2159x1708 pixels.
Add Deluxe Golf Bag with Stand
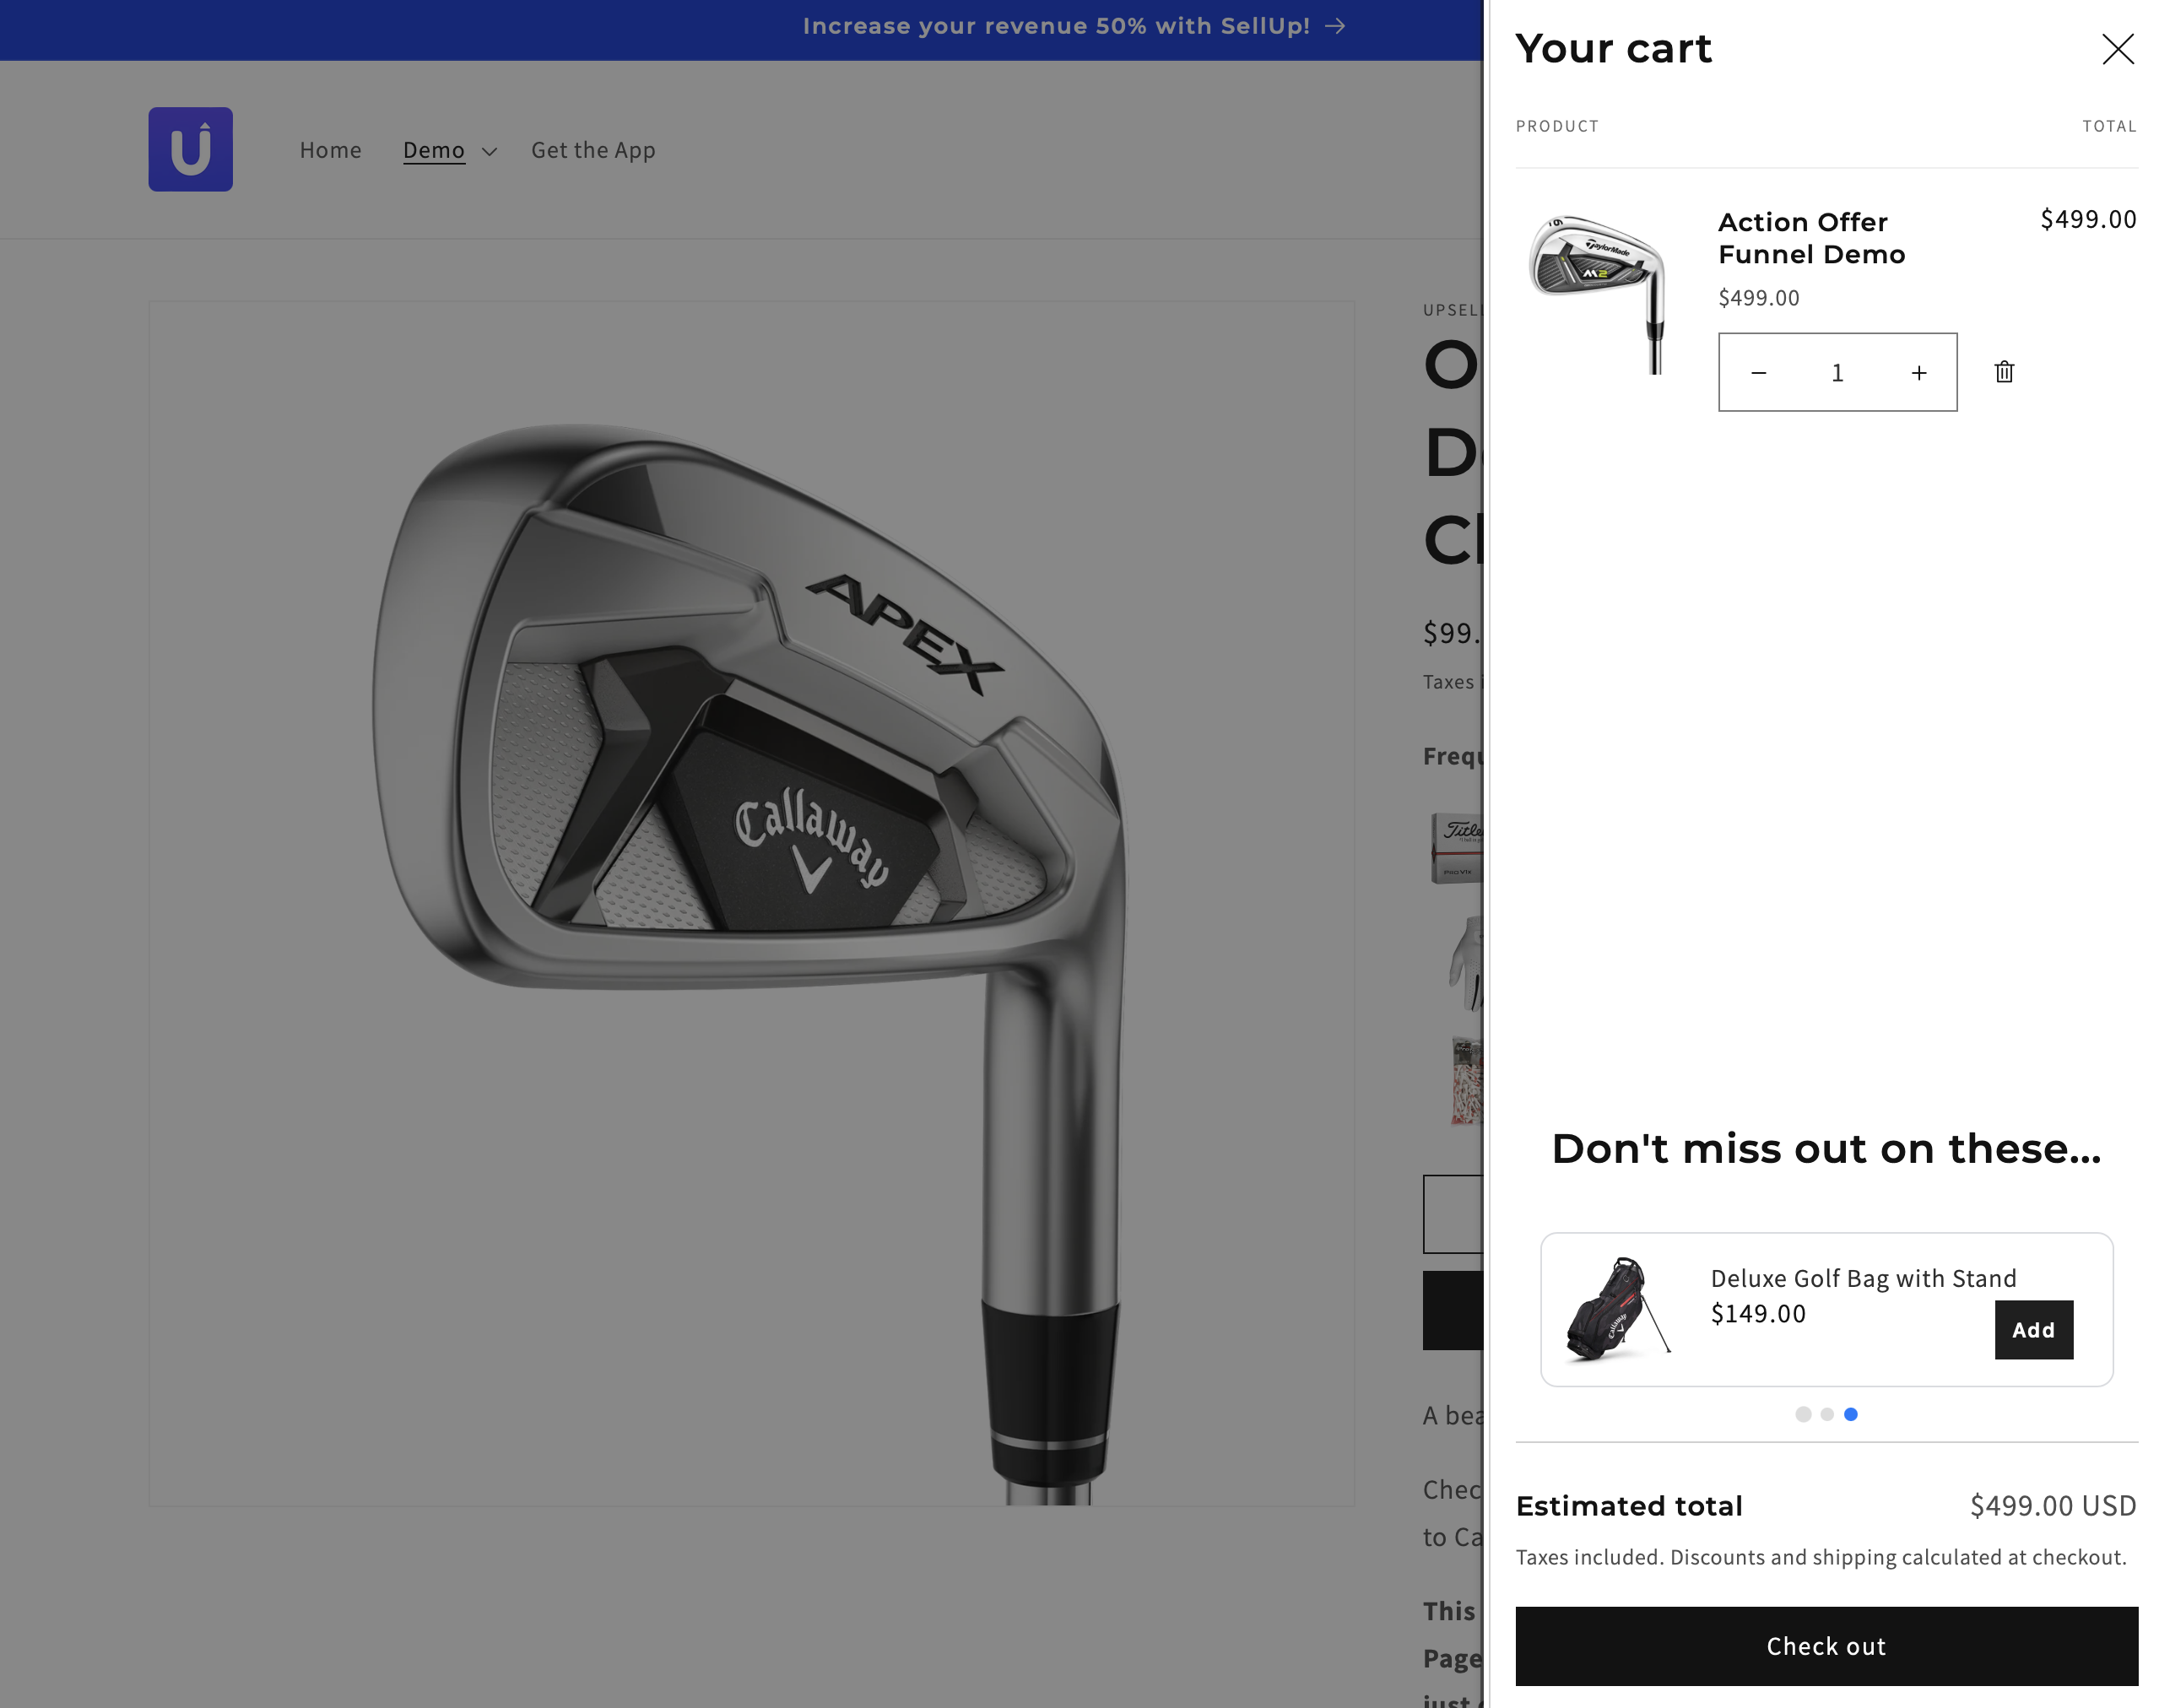[x=2033, y=1329]
